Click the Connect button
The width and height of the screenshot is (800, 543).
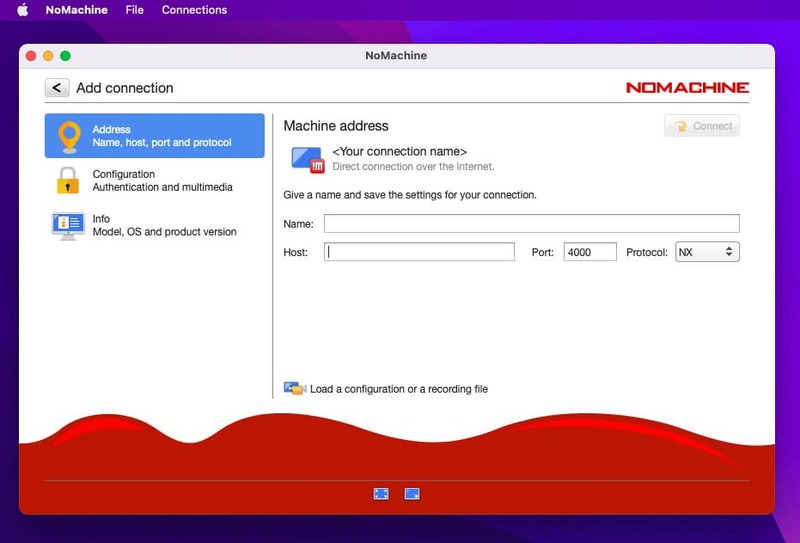pos(702,126)
